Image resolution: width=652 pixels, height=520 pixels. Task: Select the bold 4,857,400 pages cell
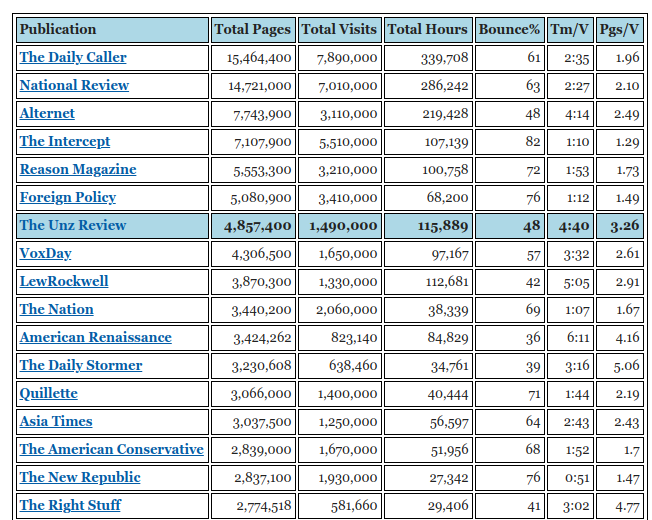(253, 226)
